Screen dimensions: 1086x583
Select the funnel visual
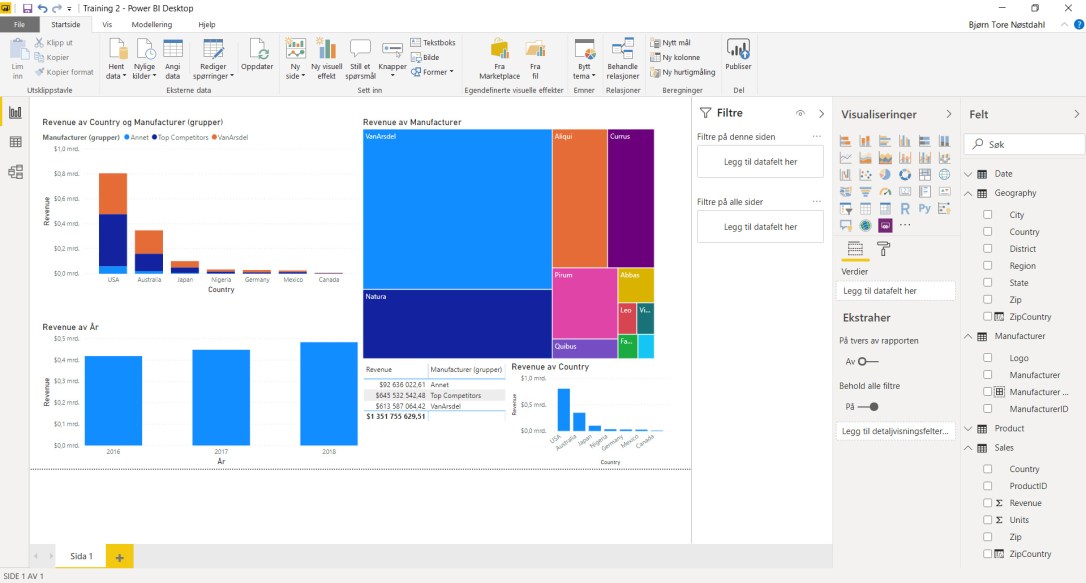click(865, 192)
